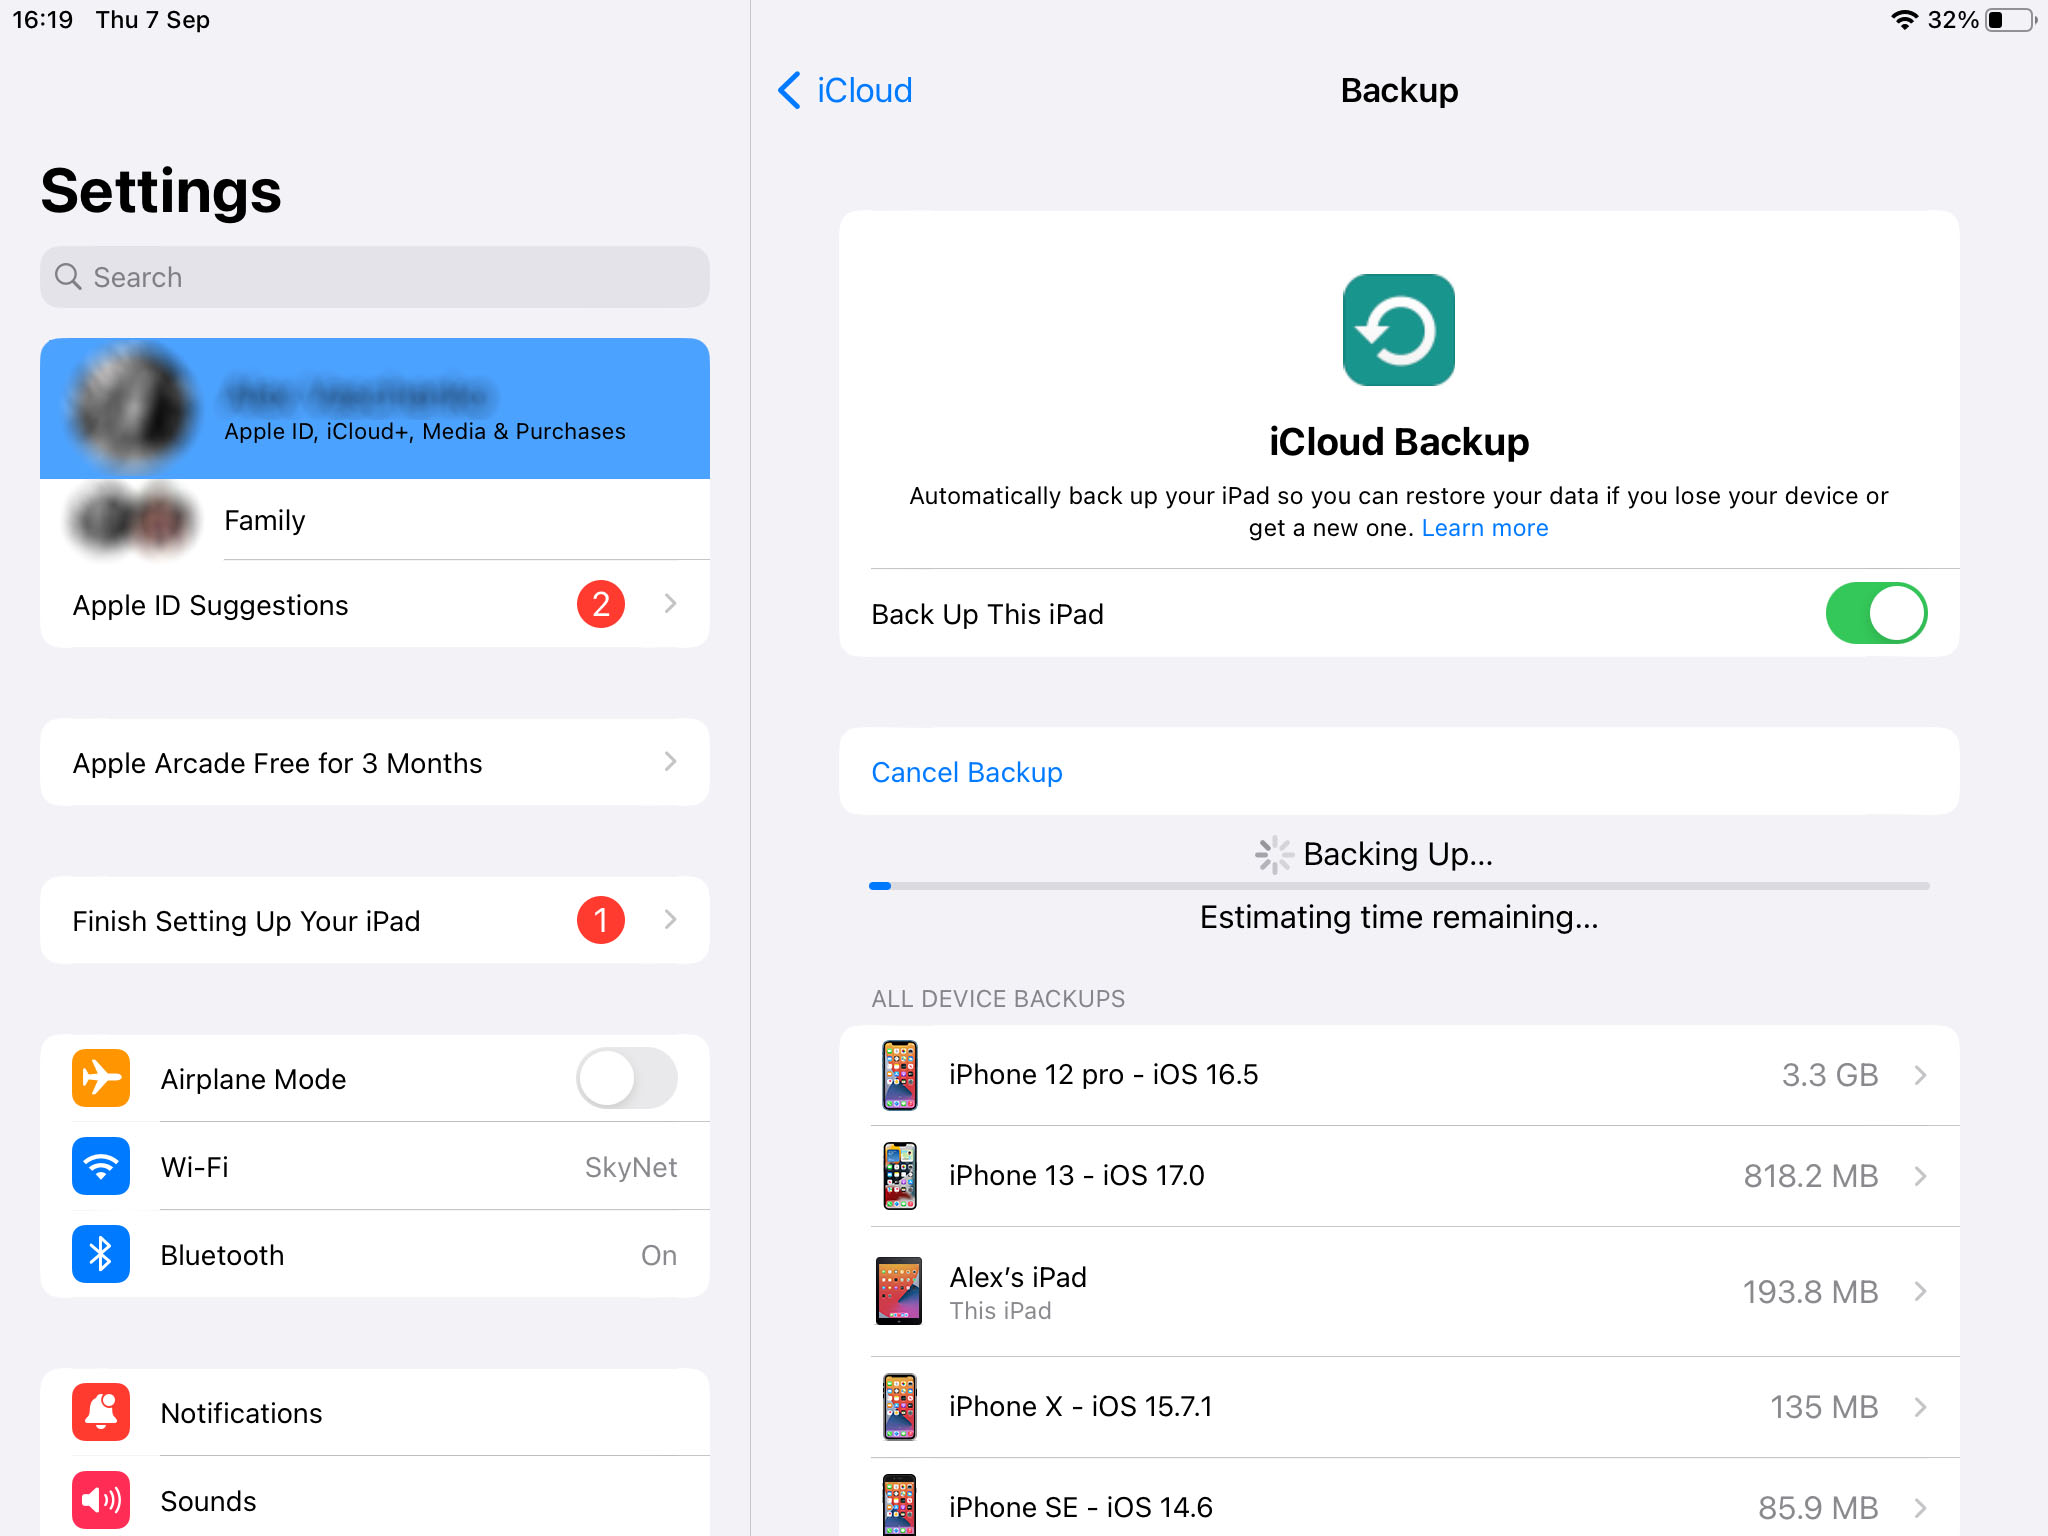Tap the Alex's iPad device thumbnail
Screen dimensions: 2048x1536
898,1291
